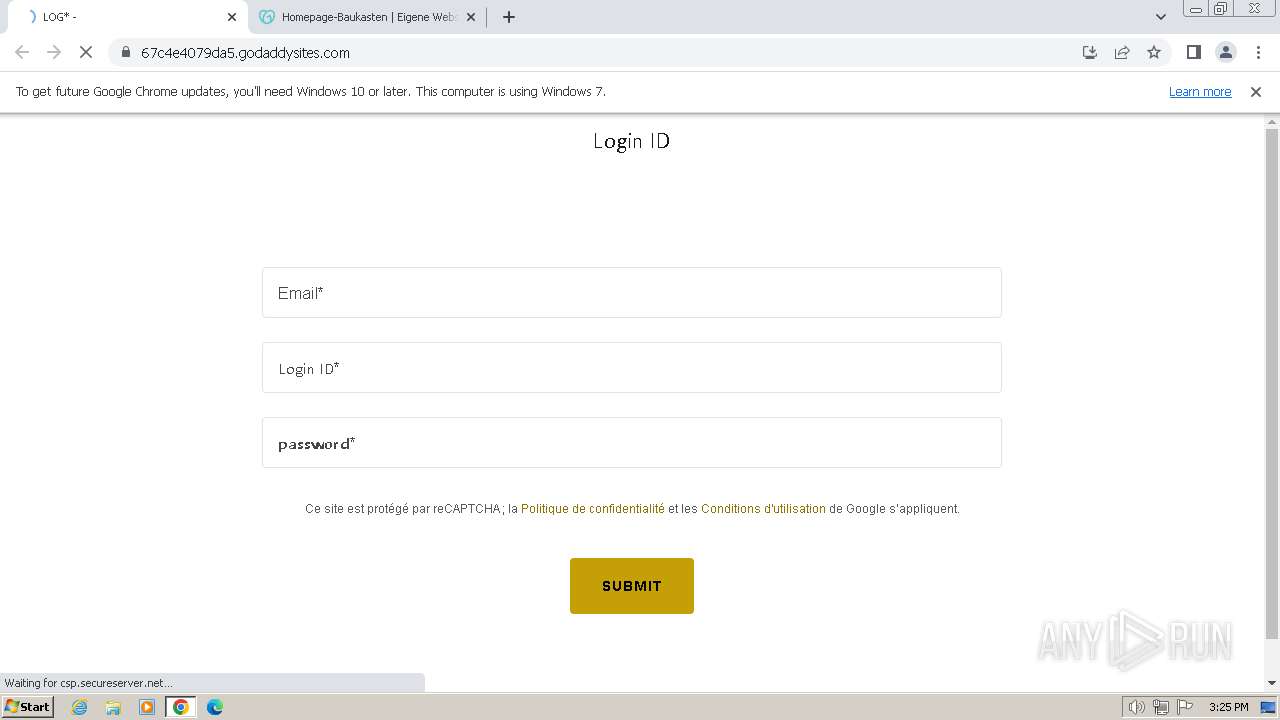This screenshot has width=1280, height=720.
Task: Install or download page icon in address bar
Action: pos(1090,52)
